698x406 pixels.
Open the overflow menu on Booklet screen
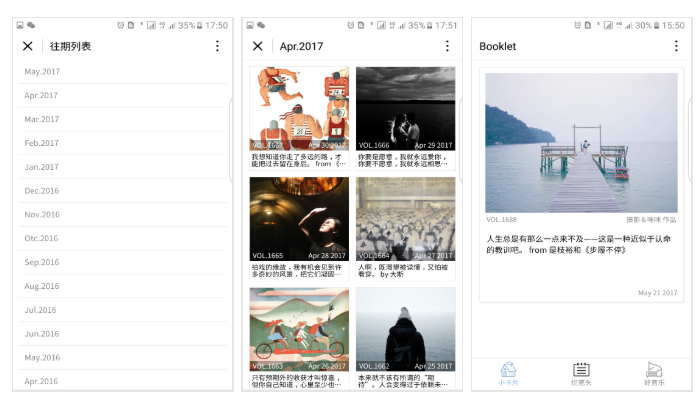pyautogui.click(x=676, y=46)
